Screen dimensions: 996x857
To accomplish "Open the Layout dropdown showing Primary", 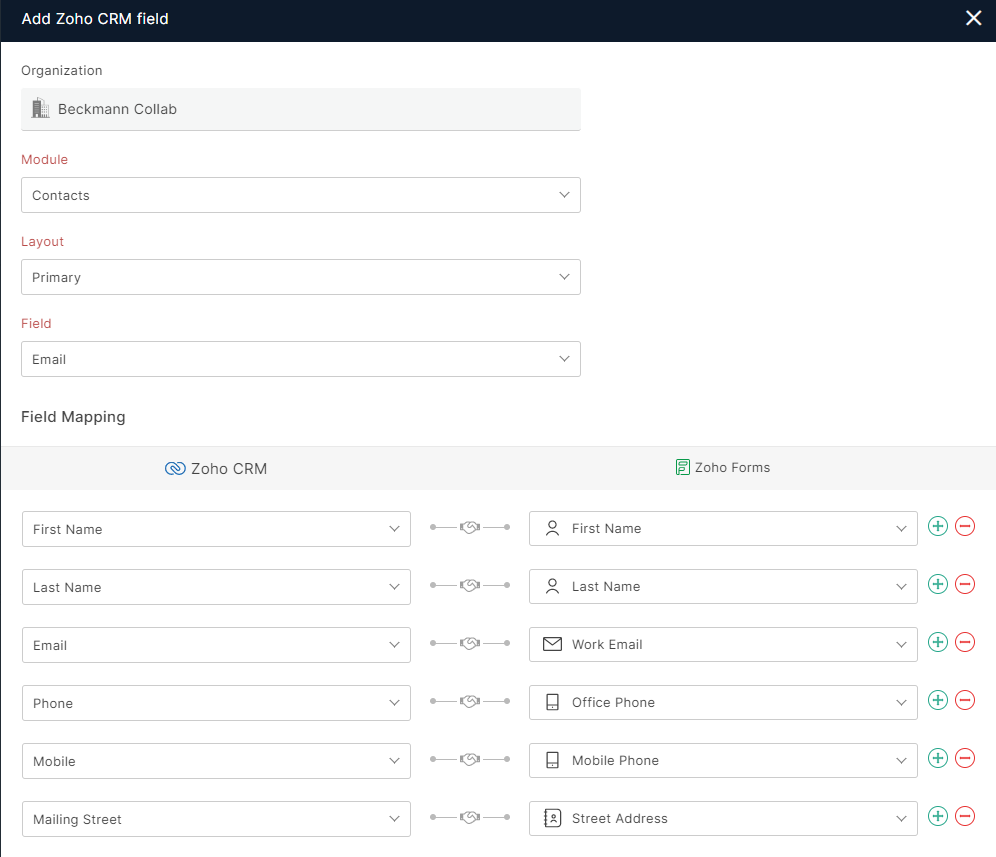I will coord(300,277).
